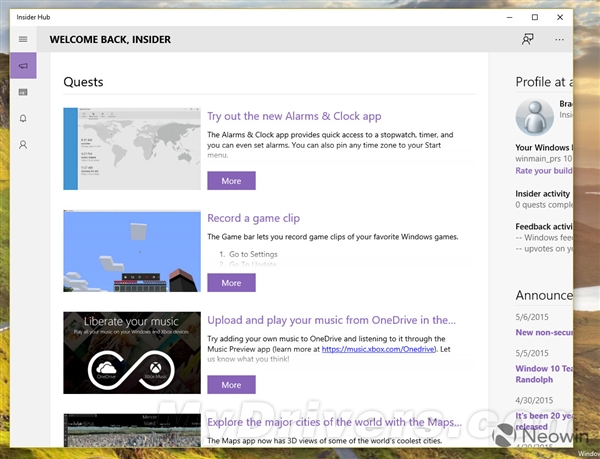Open the hamburger navigation menu
The height and width of the screenshot is (459, 600).
click(23, 39)
